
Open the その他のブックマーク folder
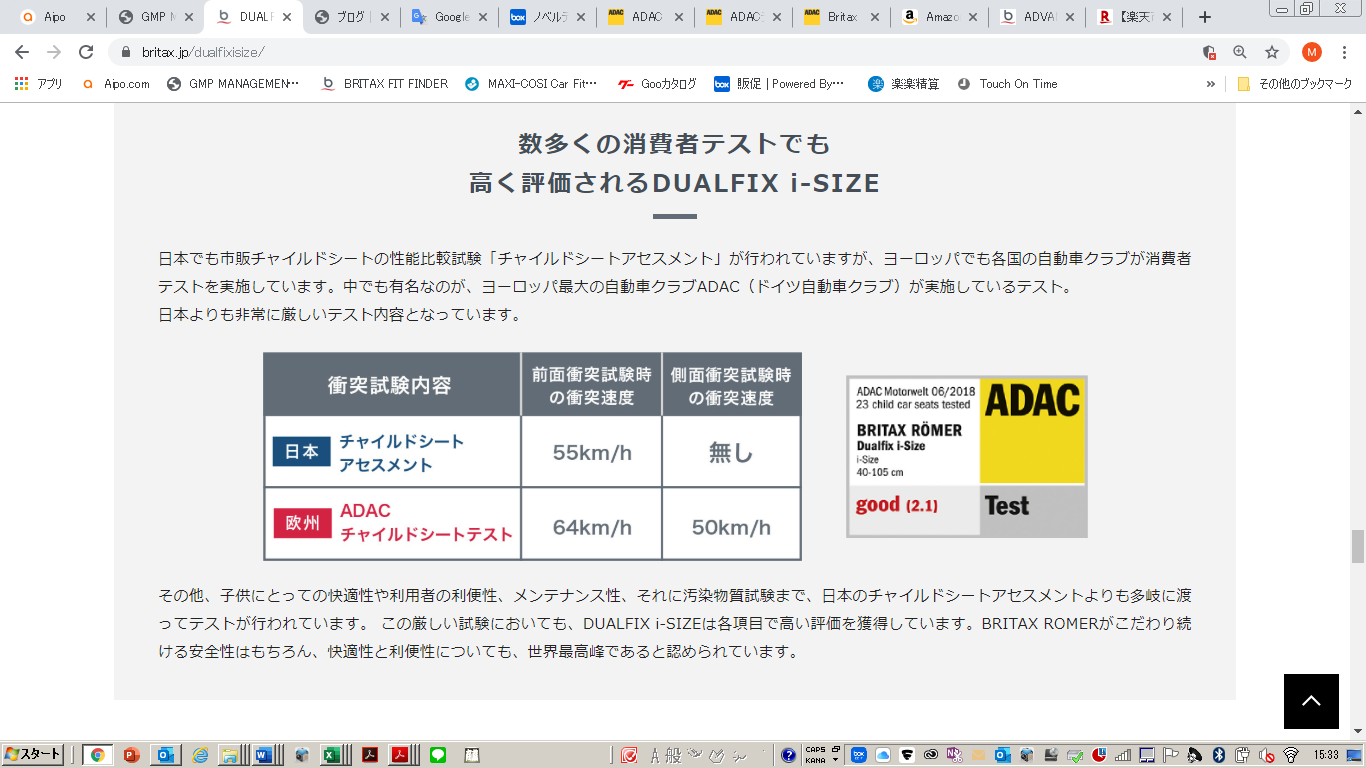click(x=1294, y=84)
